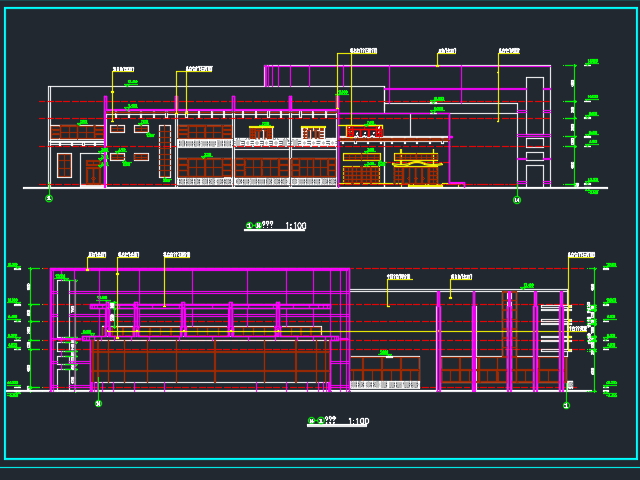This screenshot has width=640, height=480.
Task: Select the large red curtain wall grid in lower elevation
Action: click(x=210, y=362)
